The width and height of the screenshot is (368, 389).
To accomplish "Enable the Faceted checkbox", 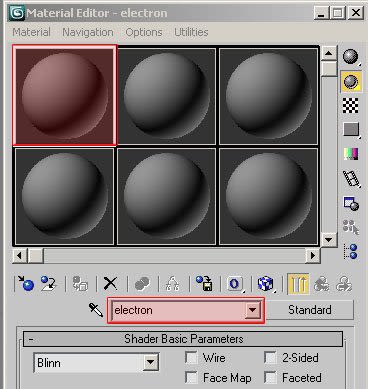I will 270,378.
